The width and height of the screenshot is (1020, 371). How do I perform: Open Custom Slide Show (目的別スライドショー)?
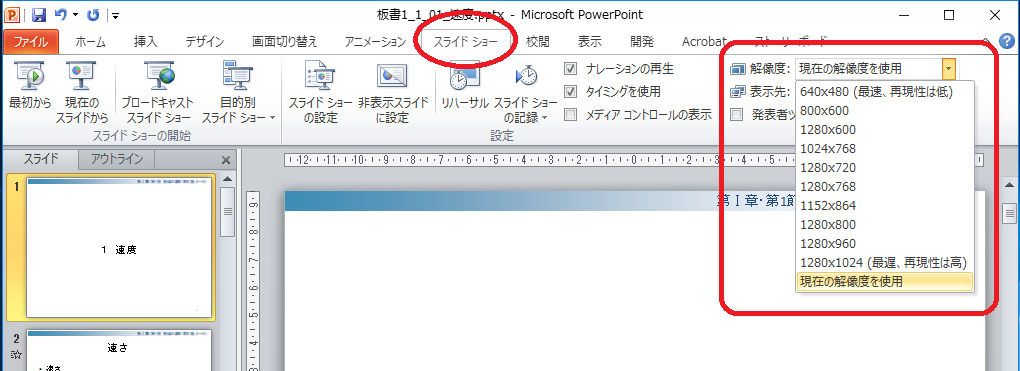(x=238, y=92)
